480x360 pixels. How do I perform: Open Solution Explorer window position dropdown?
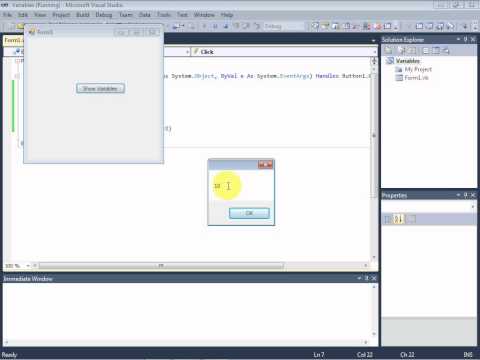point(458,39)
